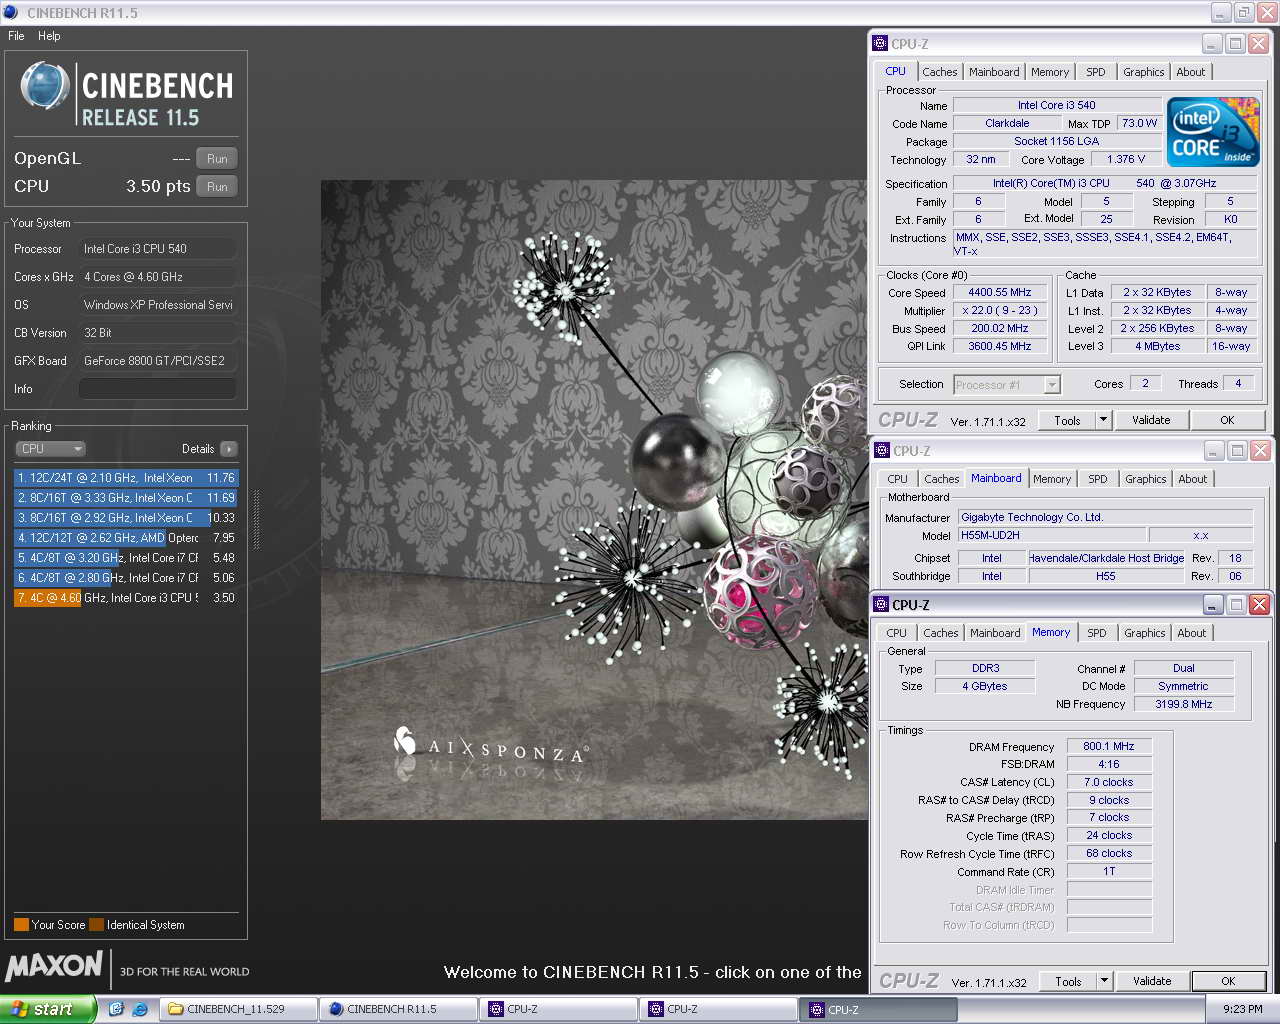Image resolution: width=1280 pixels, height=1024 pixels.
Task: Switch to third CPU-Z taskbar item
Action: tap(878, 1009)
